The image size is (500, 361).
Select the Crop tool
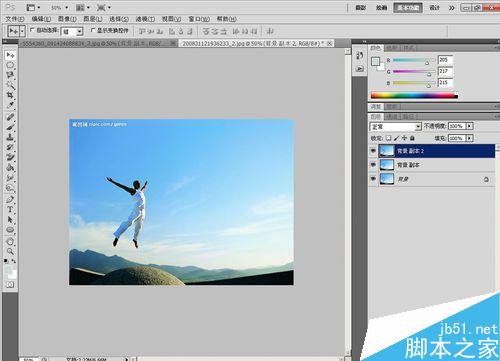[10, 95]
